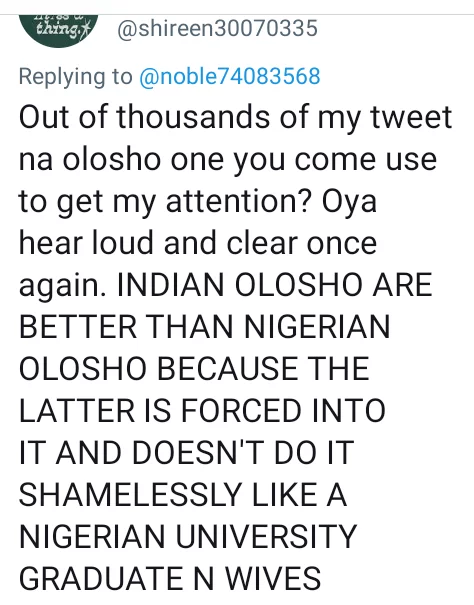Click the line 'to get my attention? Oya'
This screenshot has width=474, height=605.
[x=198, y=202]
